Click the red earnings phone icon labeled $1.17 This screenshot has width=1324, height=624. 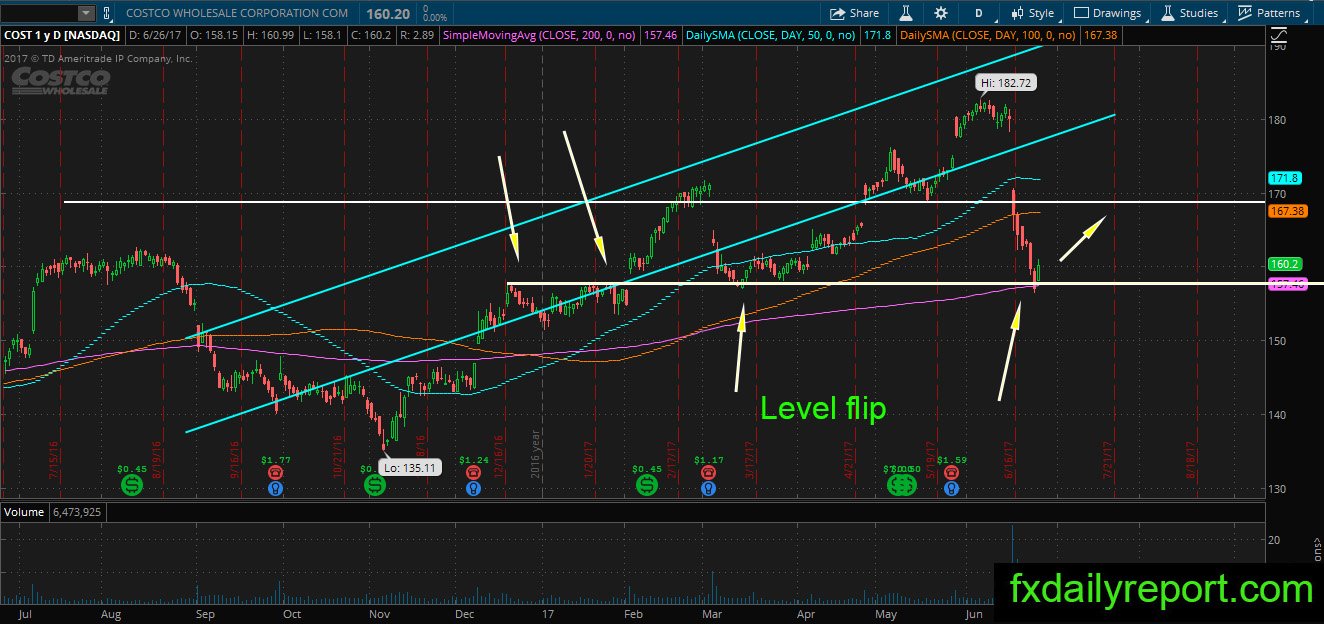pyautogui.click(x=708, y=472)
